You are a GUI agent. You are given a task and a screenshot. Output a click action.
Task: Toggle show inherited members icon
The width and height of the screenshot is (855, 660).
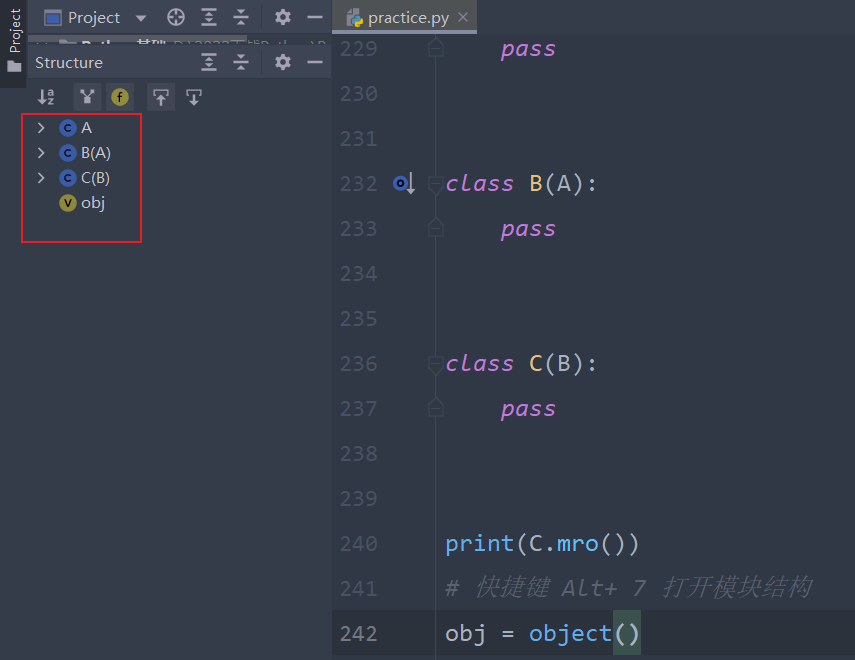tap(87, 97)
